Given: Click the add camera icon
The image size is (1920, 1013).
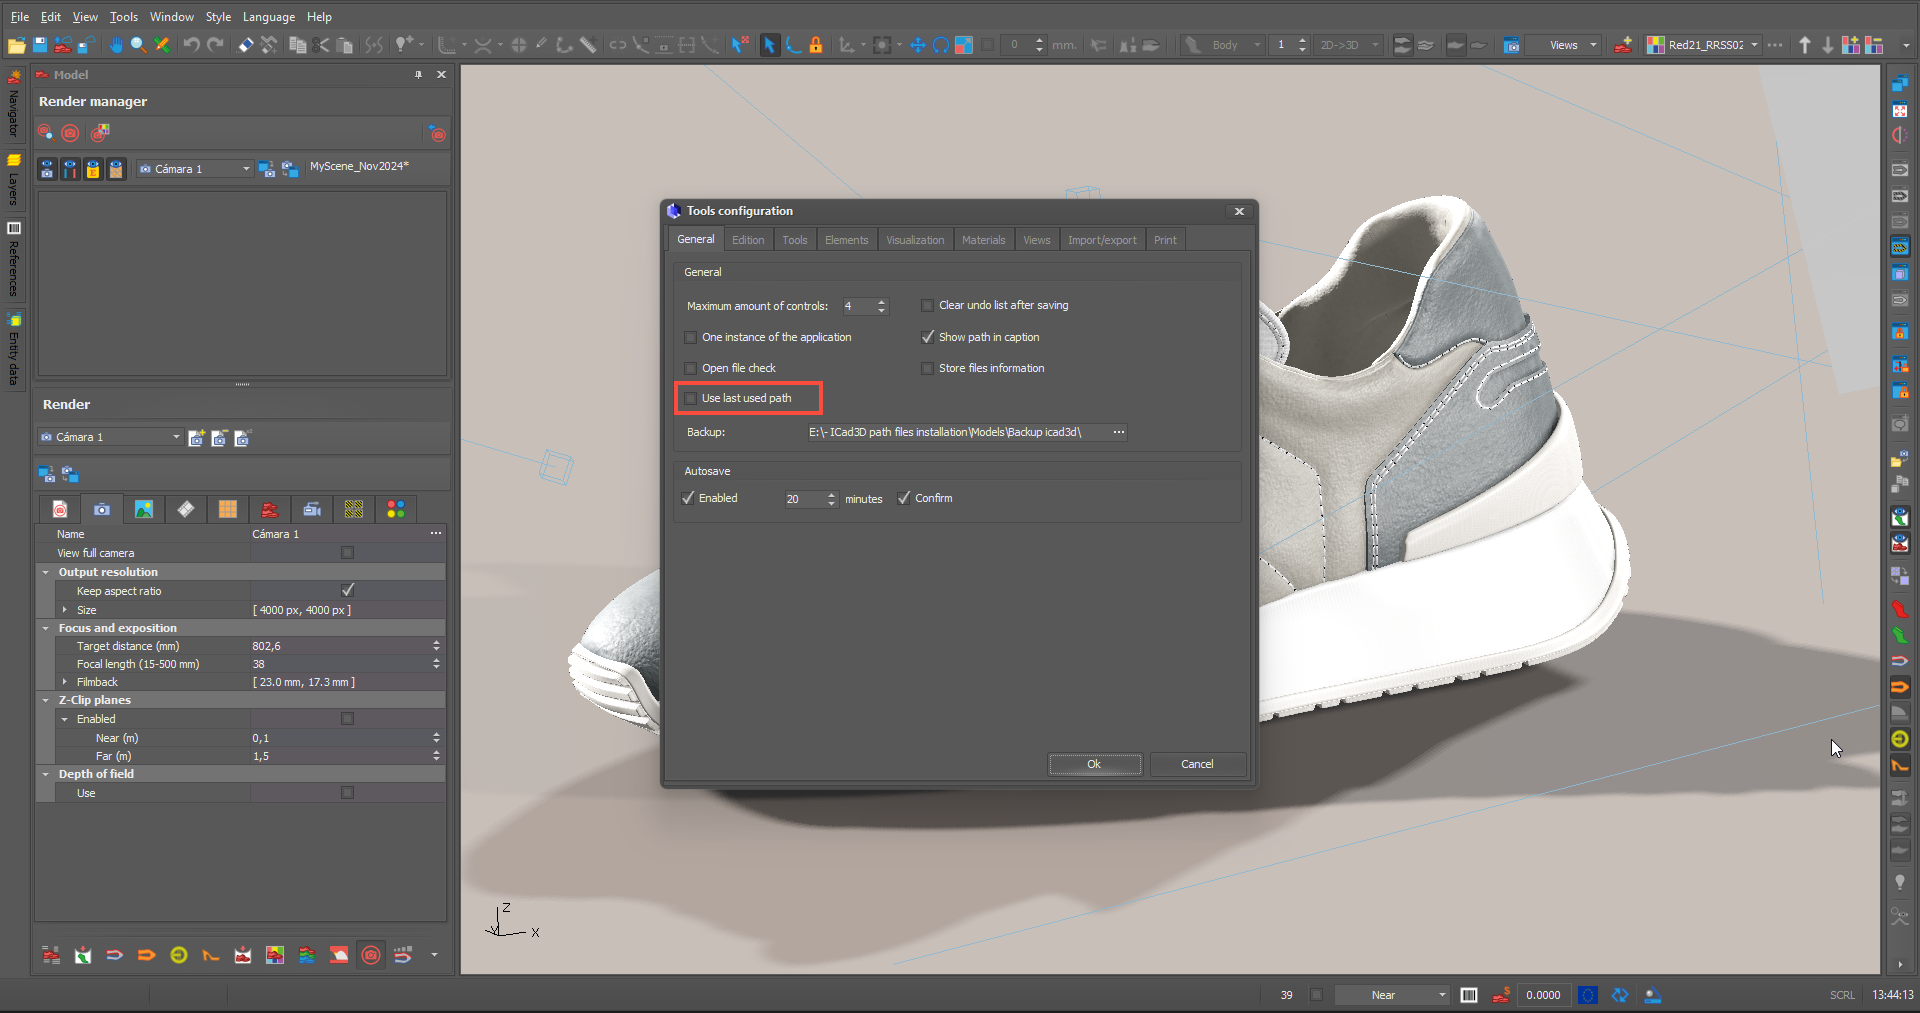Looking at the screenshot, I should point(196,438).
